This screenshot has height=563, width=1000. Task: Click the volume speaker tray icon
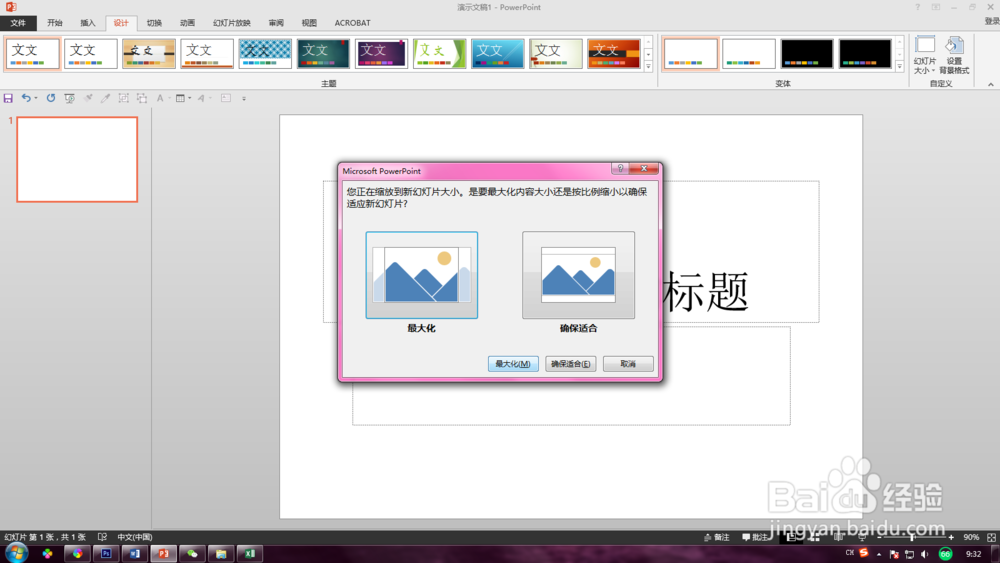coord(925,554)
